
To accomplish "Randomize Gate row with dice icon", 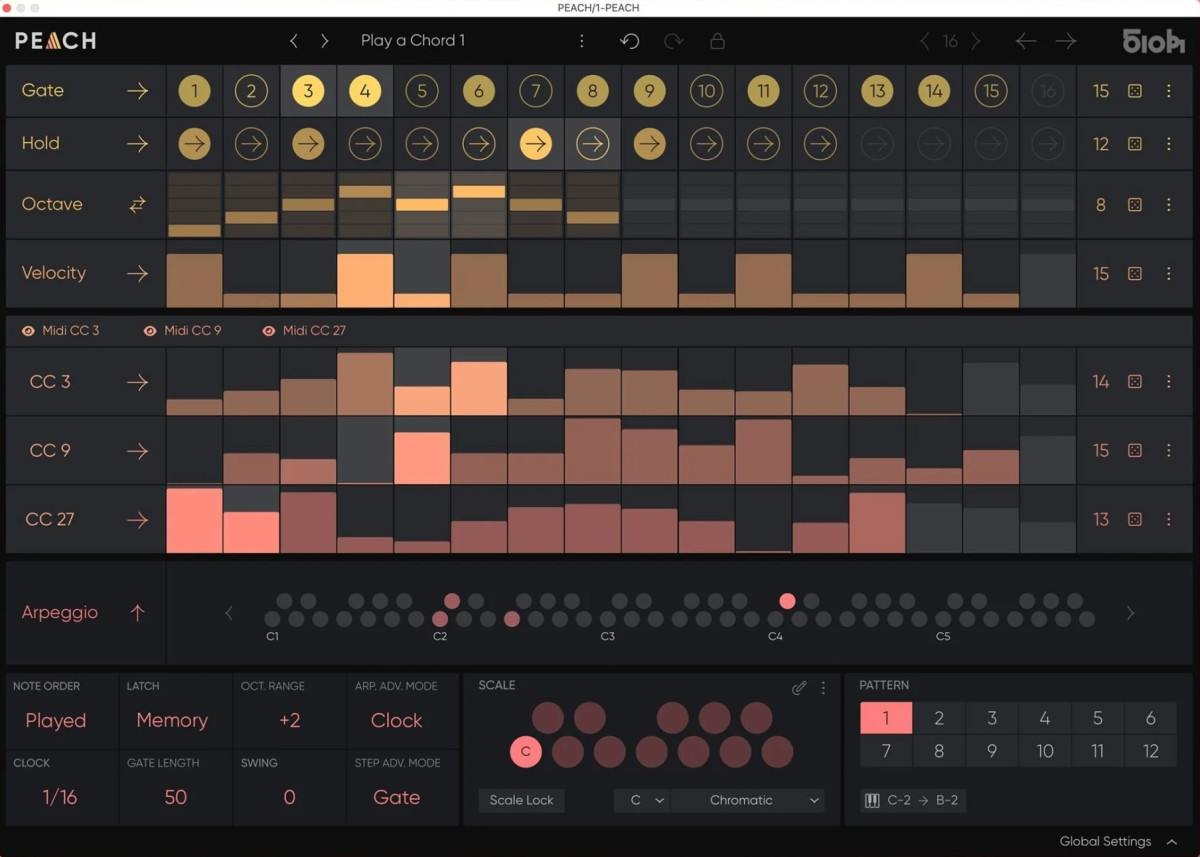I will click(x=1135, y=91).
